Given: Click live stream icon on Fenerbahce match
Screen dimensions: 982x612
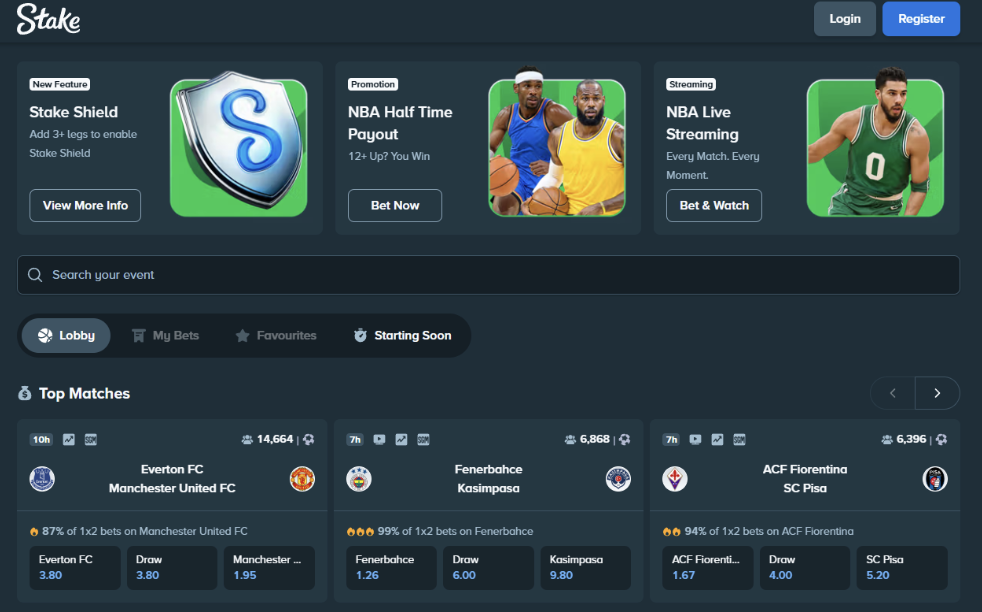Looking at the screenshot, I should [x=379, y=439].
